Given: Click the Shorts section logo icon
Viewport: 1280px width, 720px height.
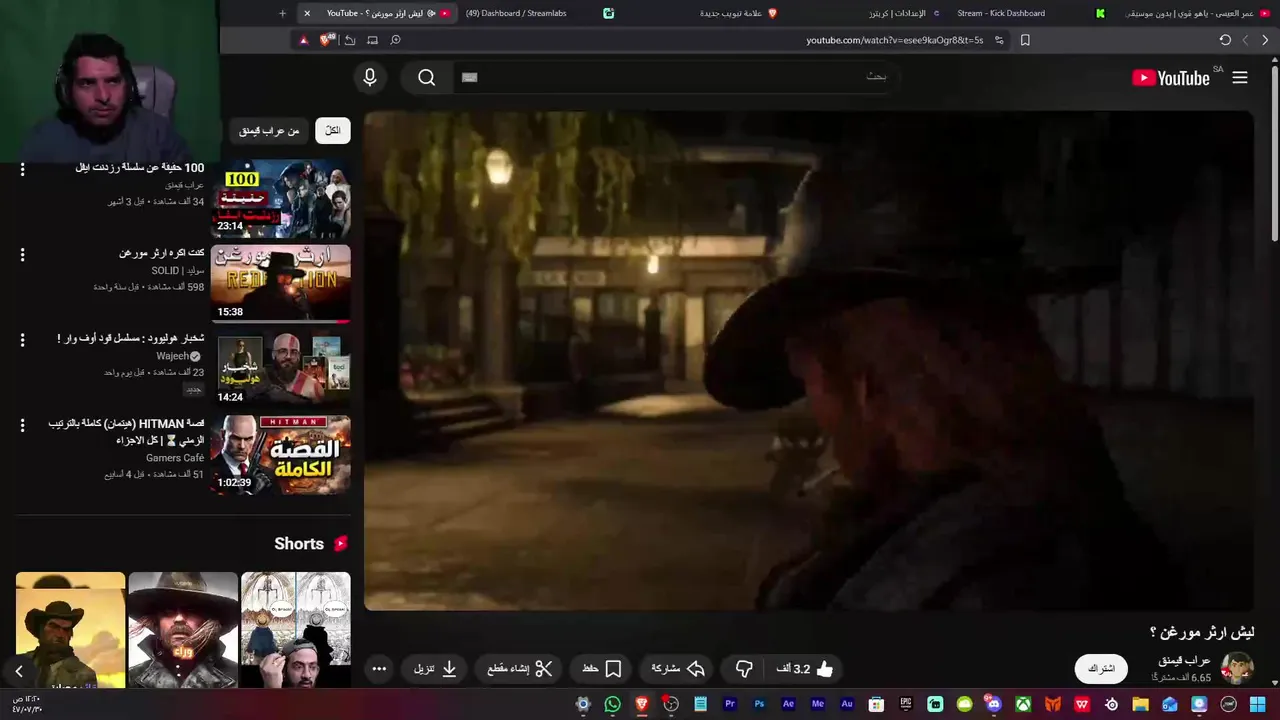Looking at the screenshot, I should 341,544.
